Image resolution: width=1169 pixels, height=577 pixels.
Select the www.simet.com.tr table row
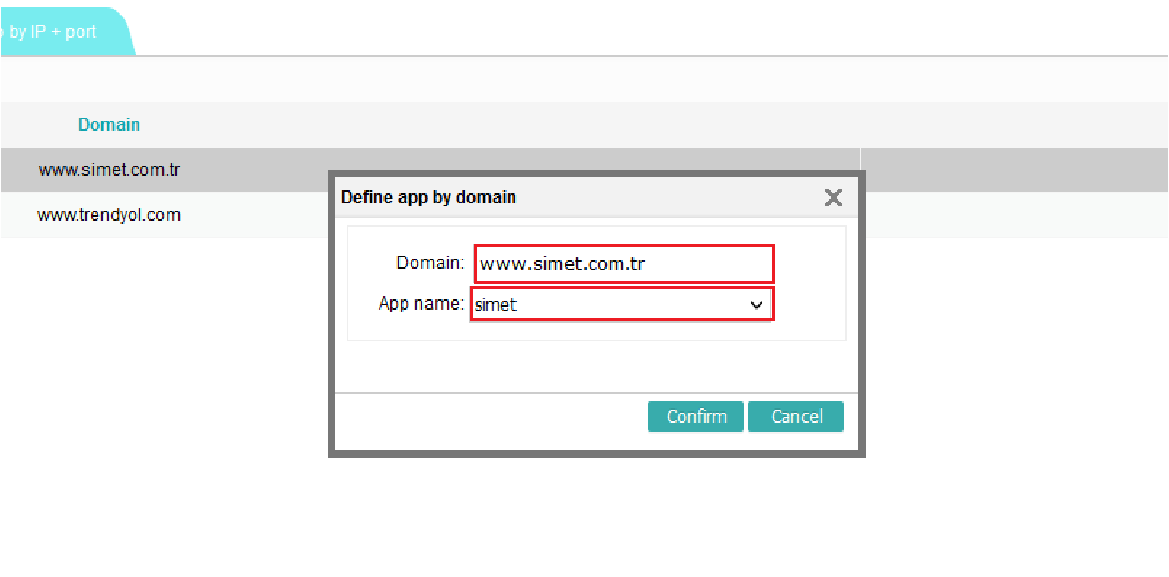point(109,170)
